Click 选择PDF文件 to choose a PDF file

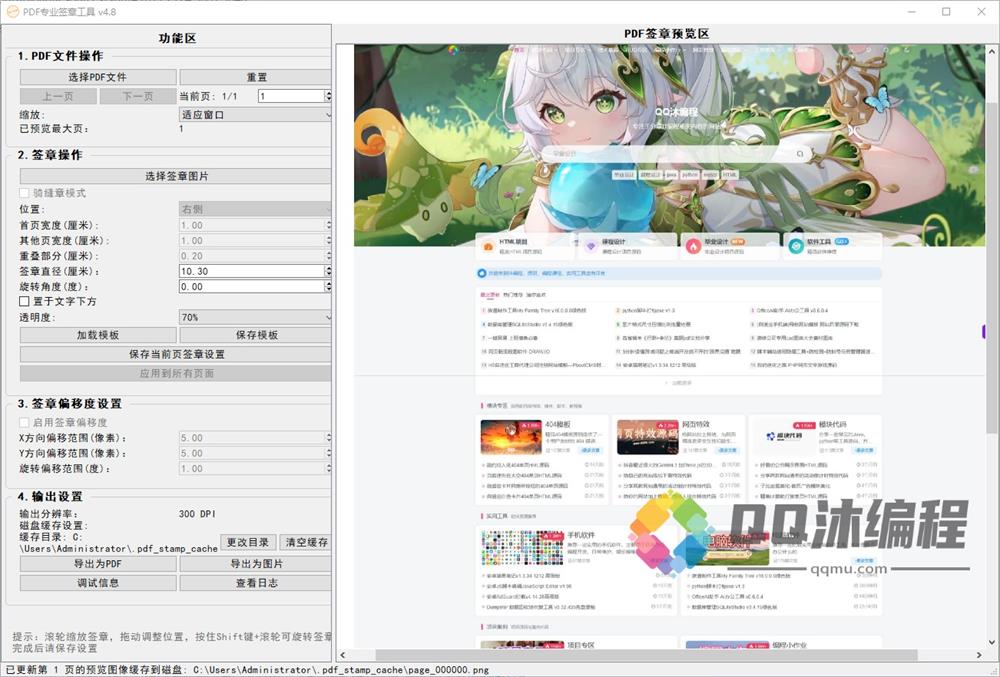pyautogui.click(x=97, y=77)
